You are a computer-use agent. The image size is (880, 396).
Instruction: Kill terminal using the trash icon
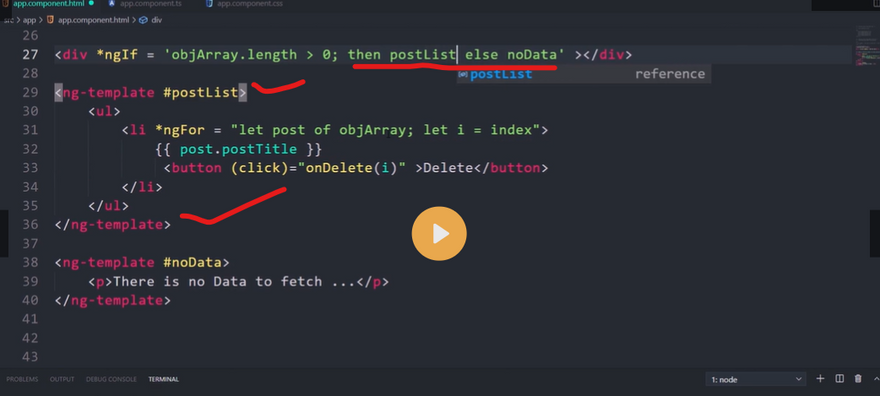point(858,379)
